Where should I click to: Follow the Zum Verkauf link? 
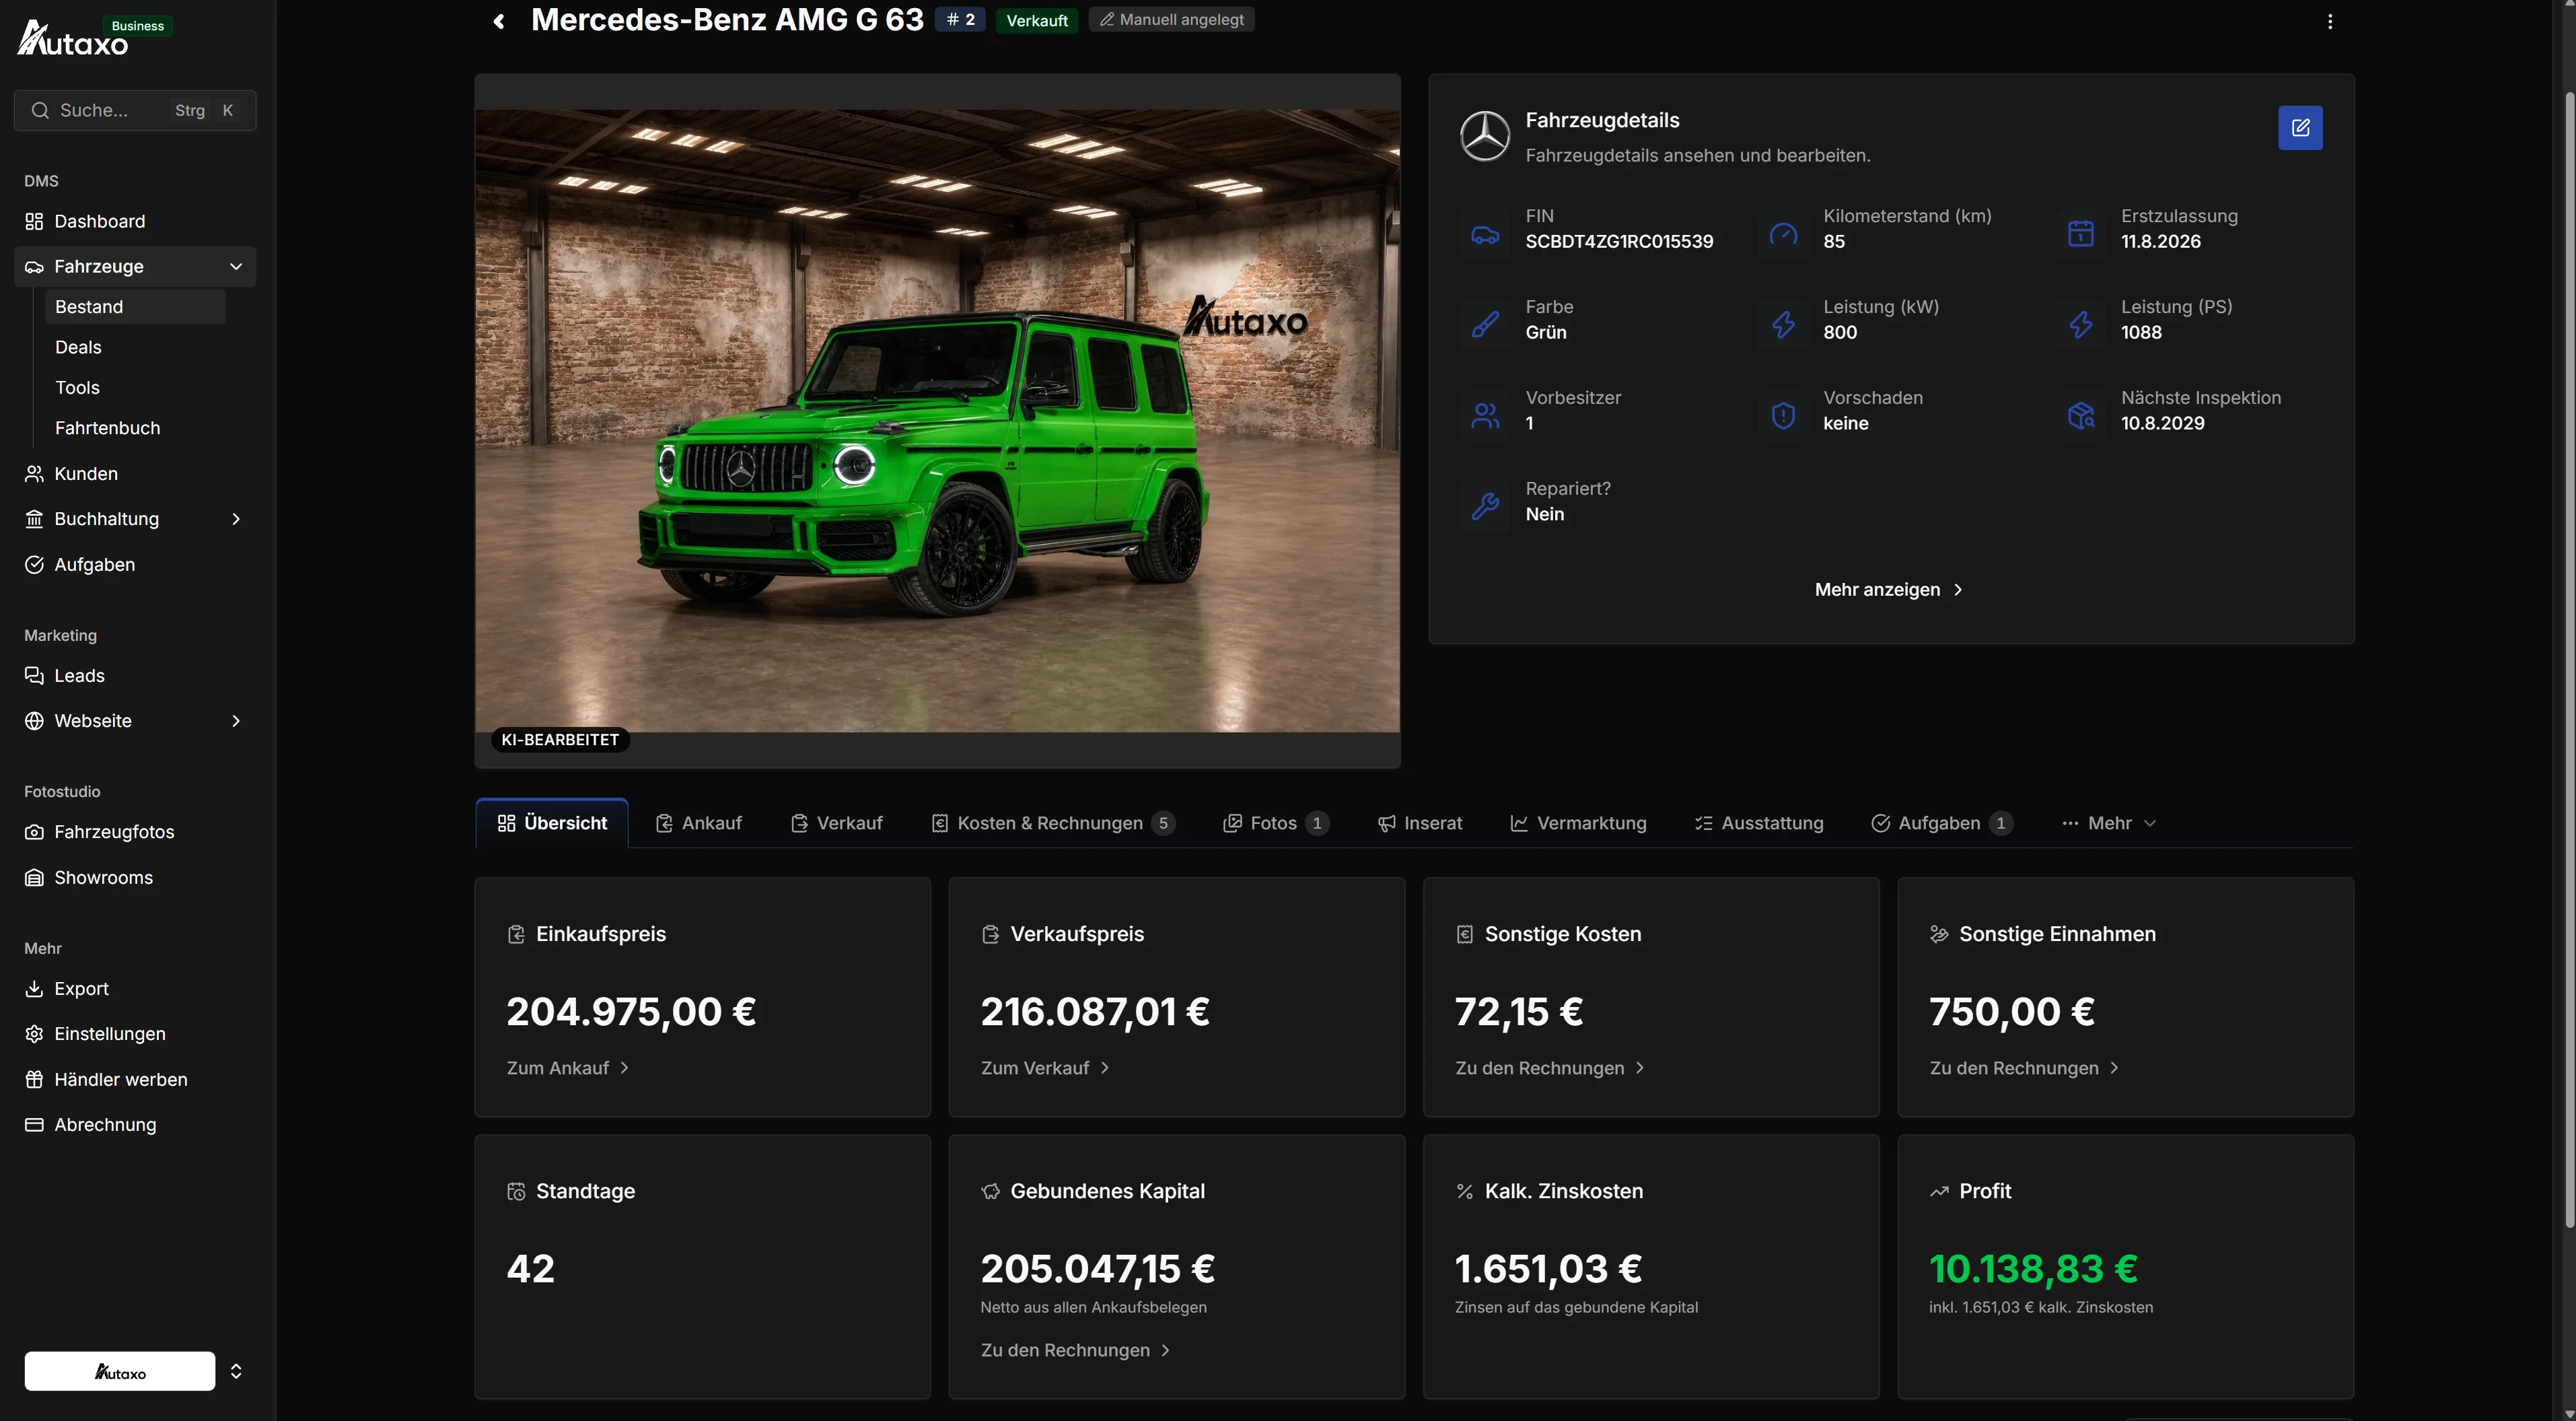pyautogui.click(x=1045, y=1068)
